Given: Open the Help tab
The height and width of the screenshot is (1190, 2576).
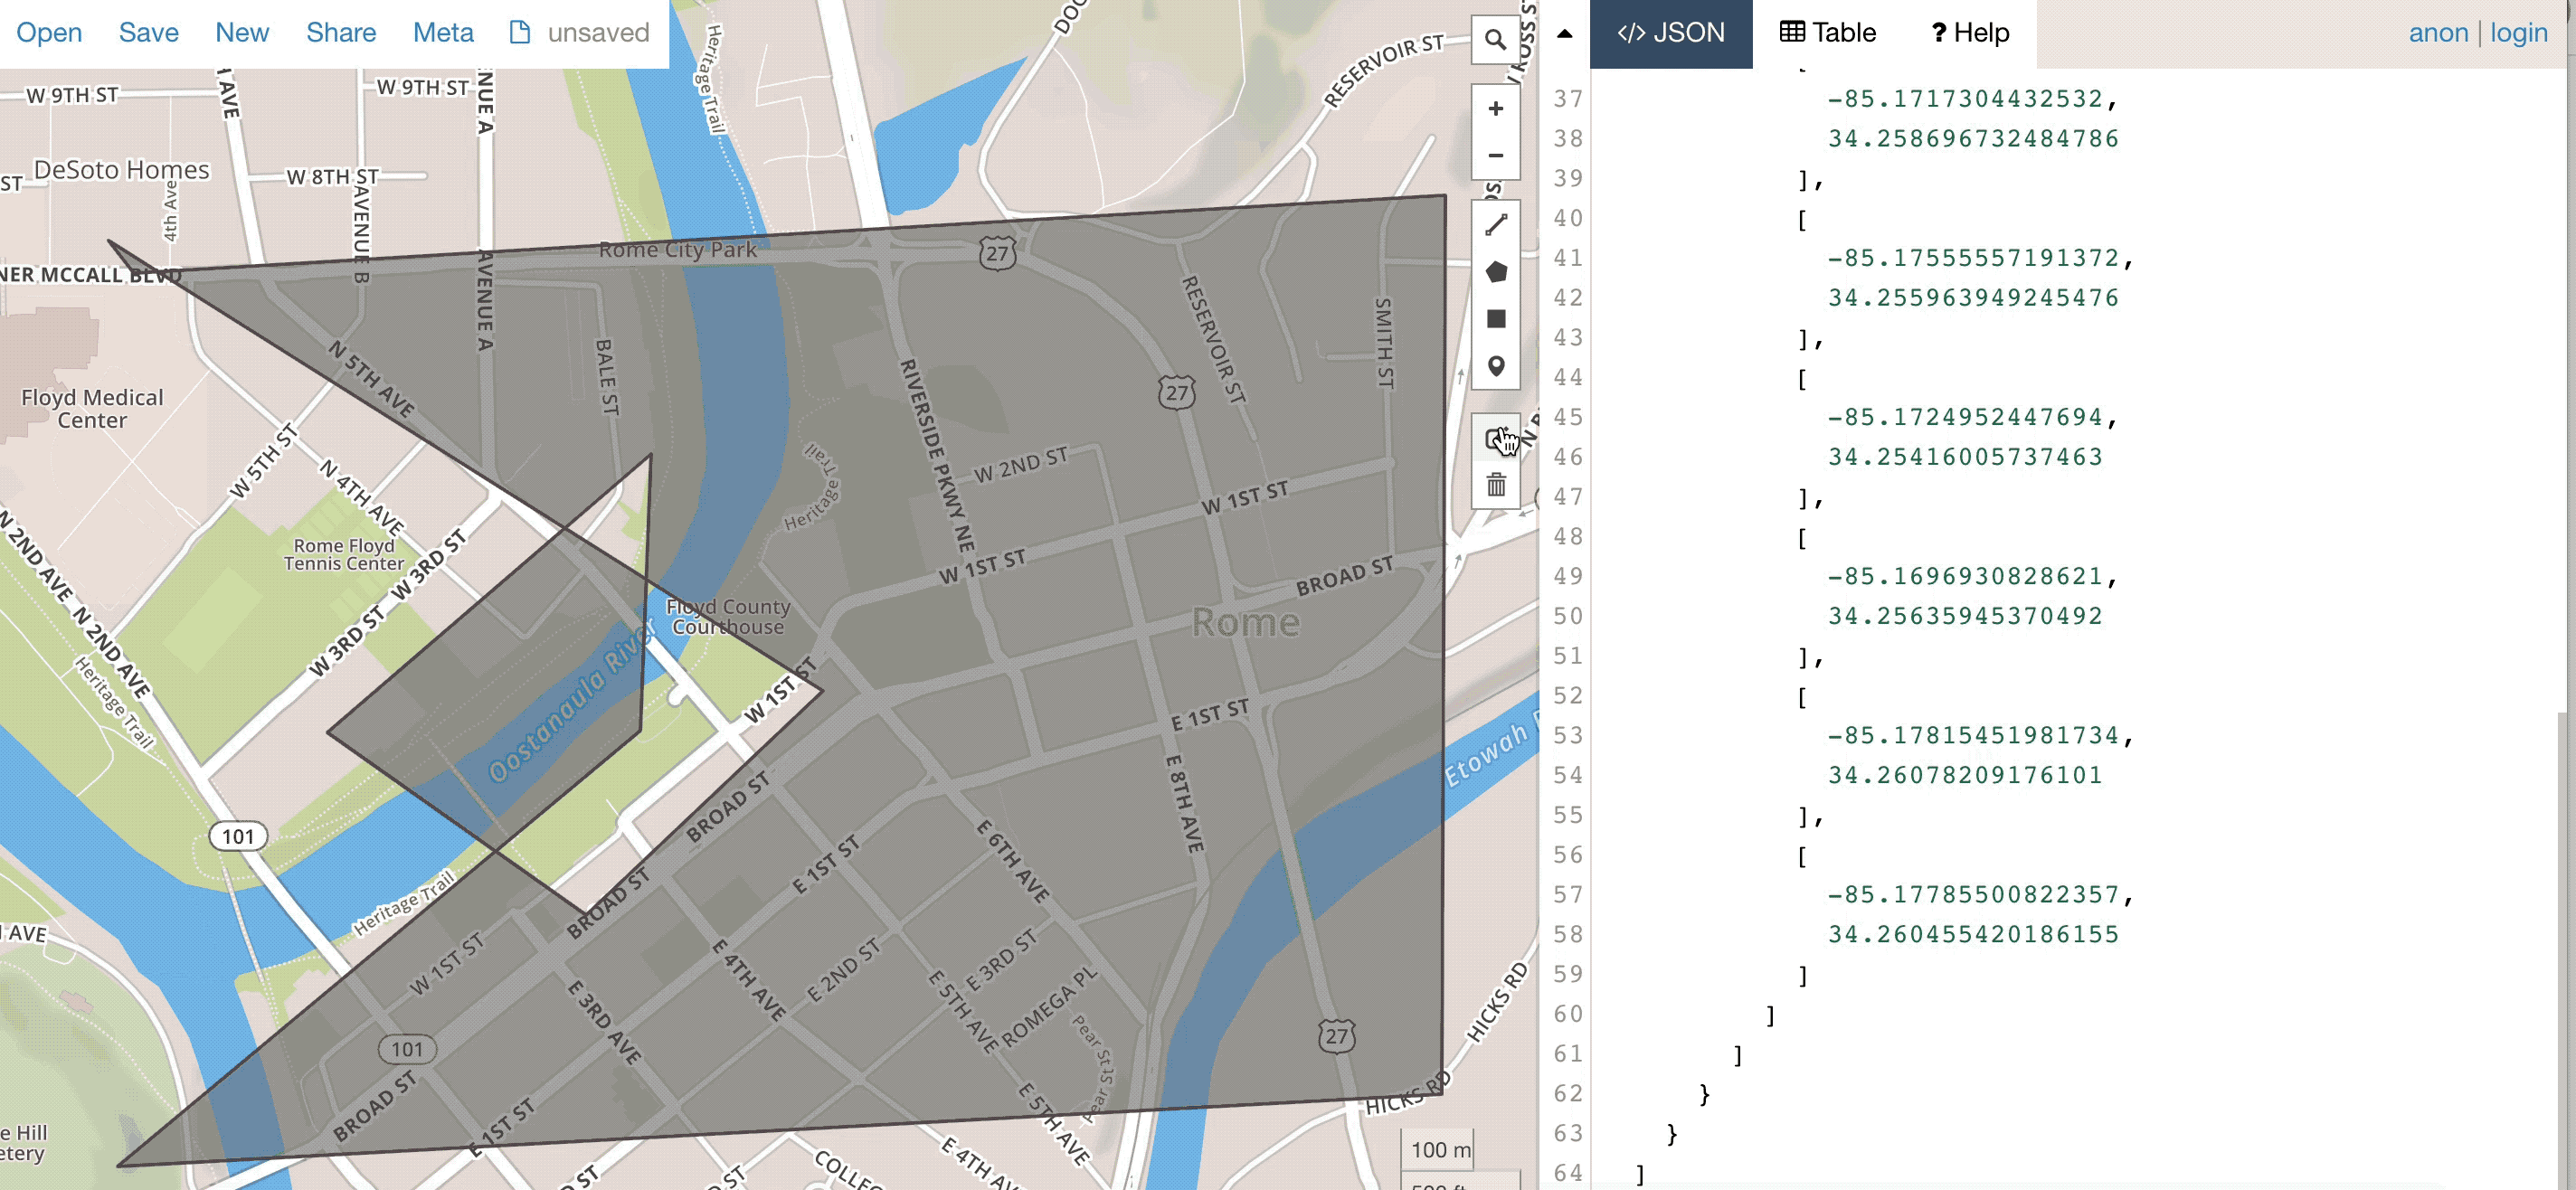Looking at the screenshot, I should tap(1968, 33).
